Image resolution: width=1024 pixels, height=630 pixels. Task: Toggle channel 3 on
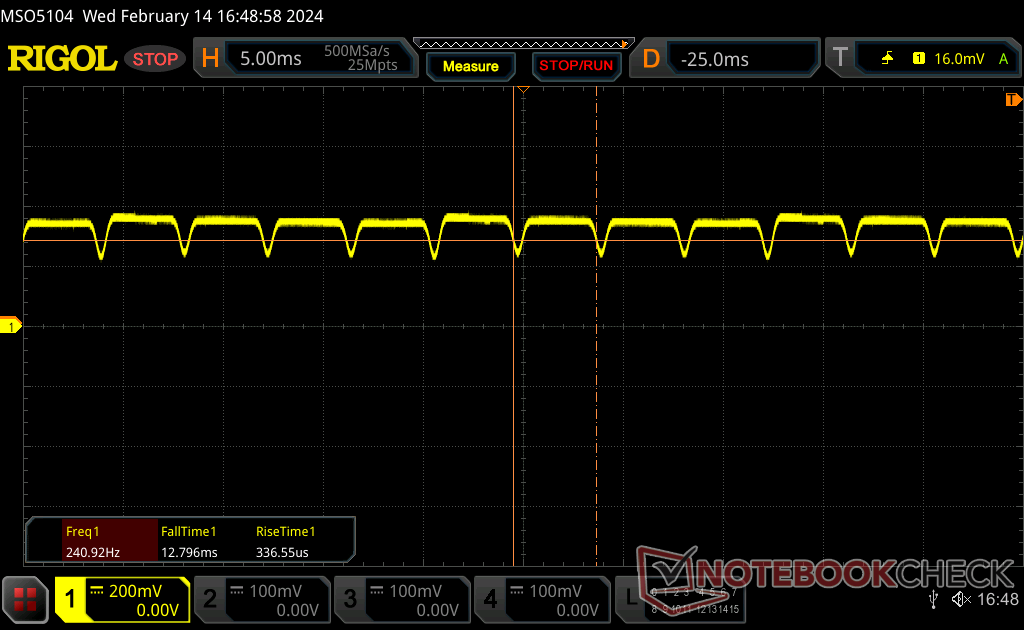(402, 600)
